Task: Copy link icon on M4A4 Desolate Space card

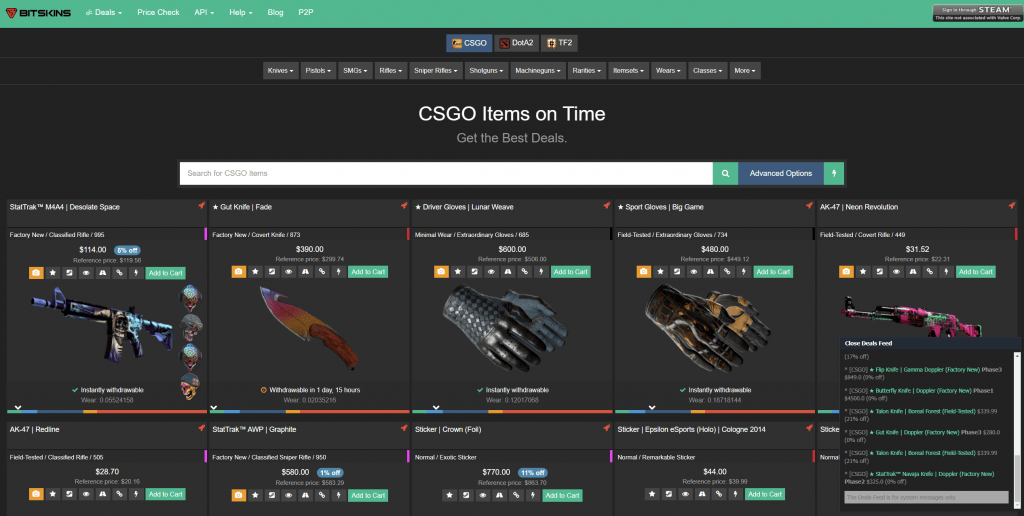Action: 120,273
